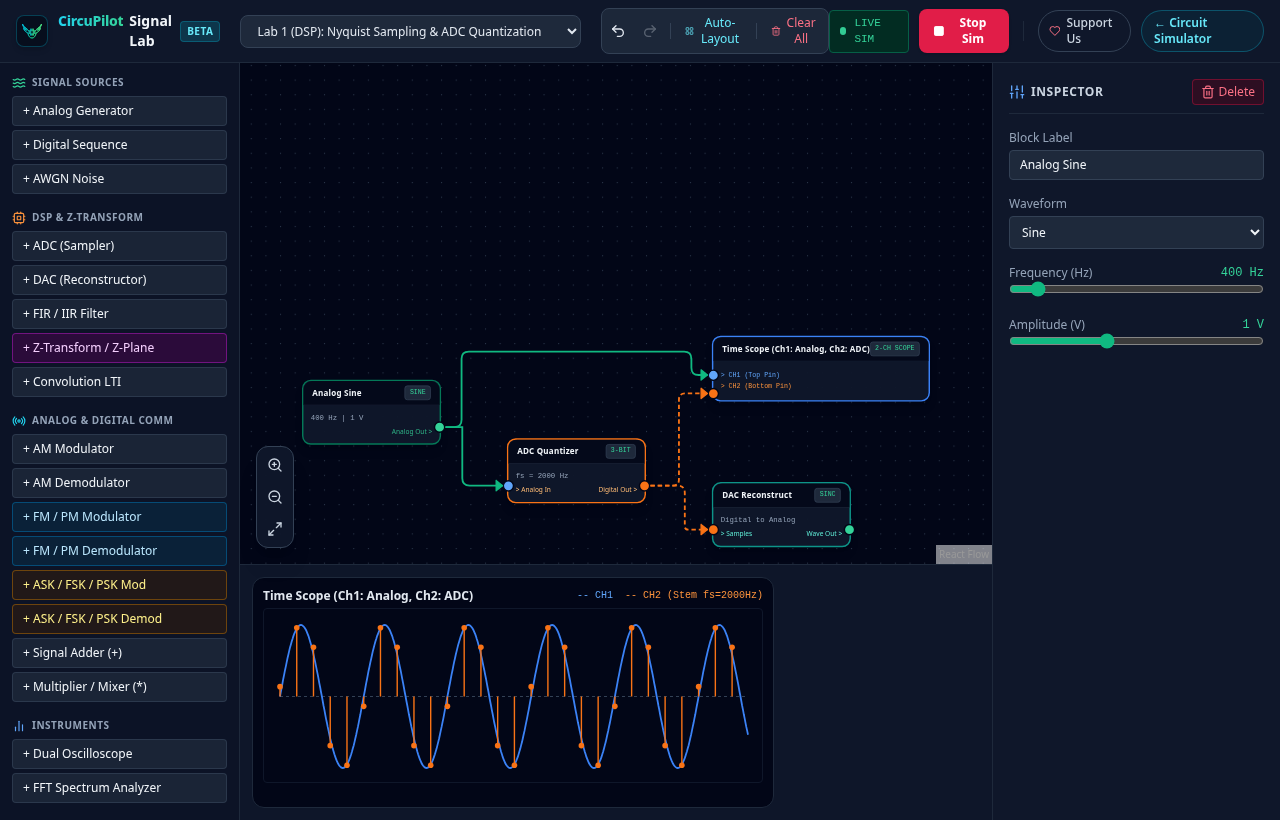The width and height of the screenshot is (1280, 820).
Task: Click the Wave Out port on DAC Reconstruct
Action: 849,530
